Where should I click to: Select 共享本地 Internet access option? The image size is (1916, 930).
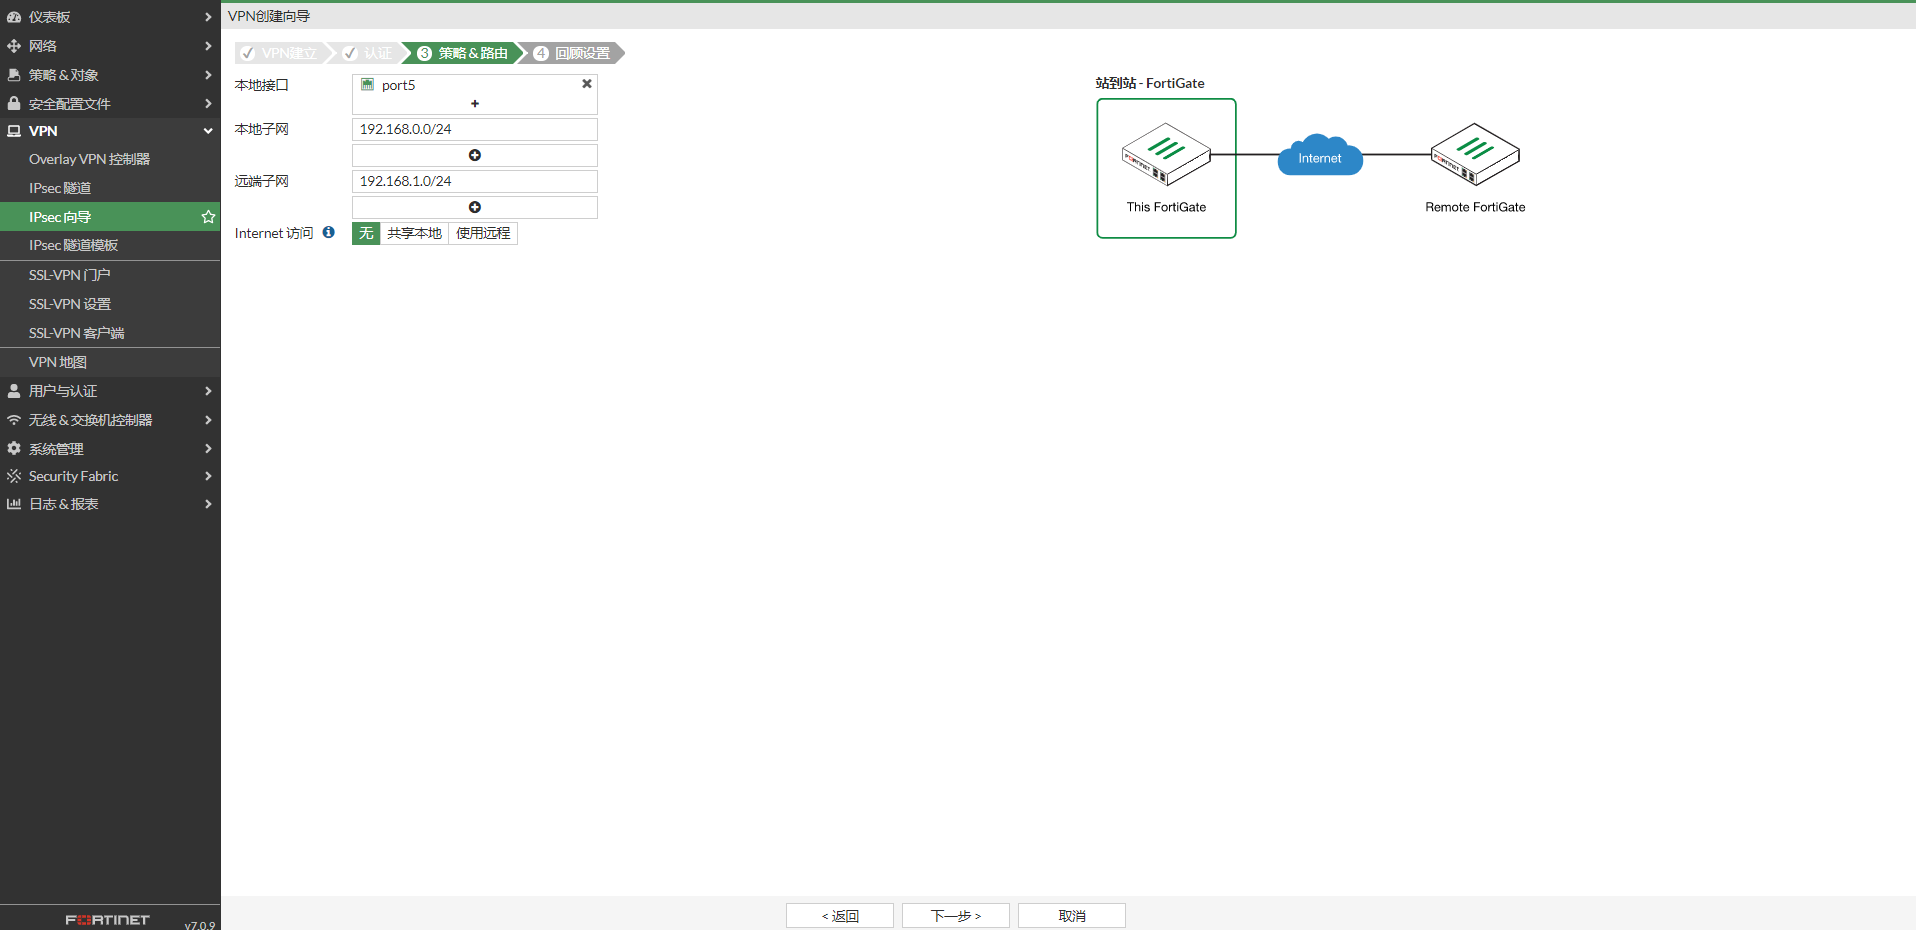click(x=414, y=233)
